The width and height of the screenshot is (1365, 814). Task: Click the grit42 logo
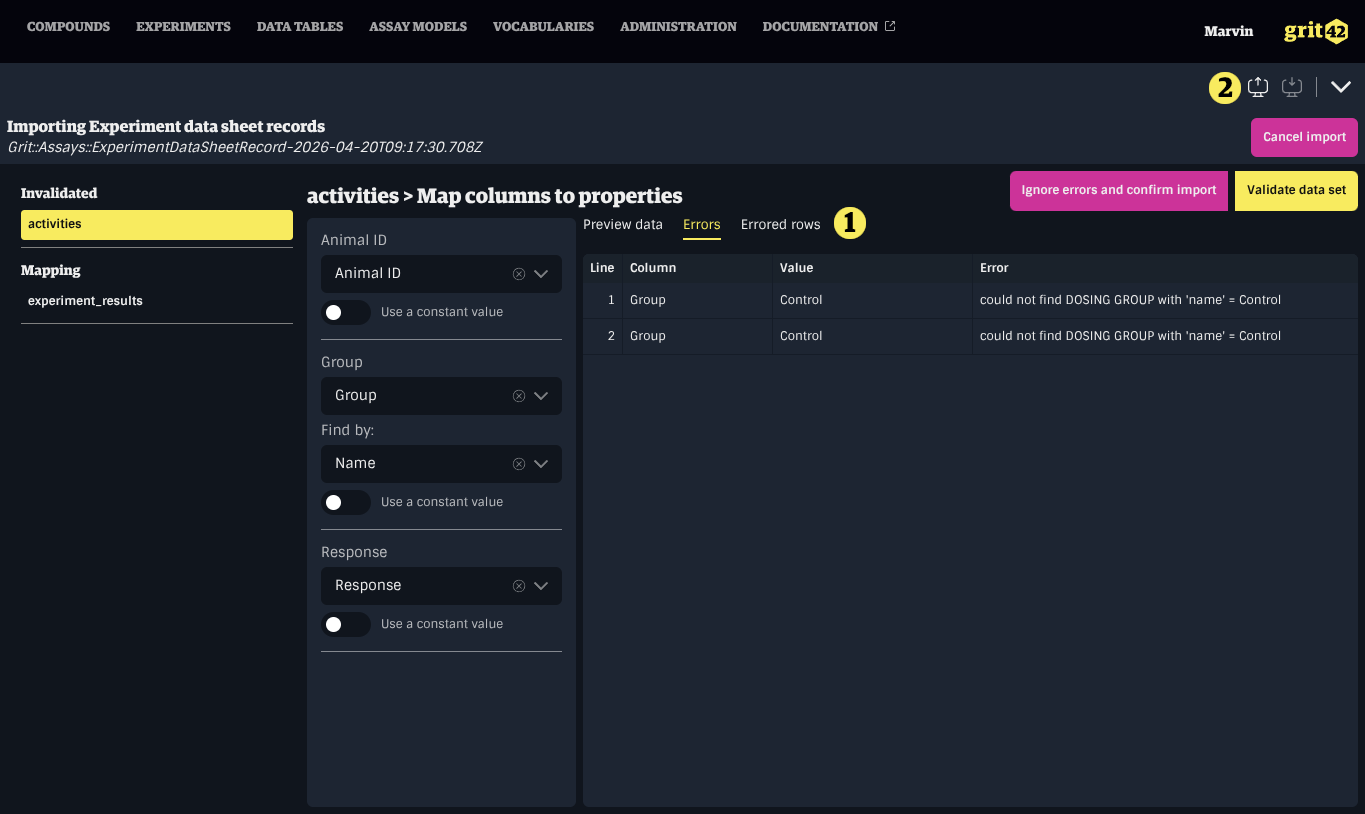[x=1316, y=31]
